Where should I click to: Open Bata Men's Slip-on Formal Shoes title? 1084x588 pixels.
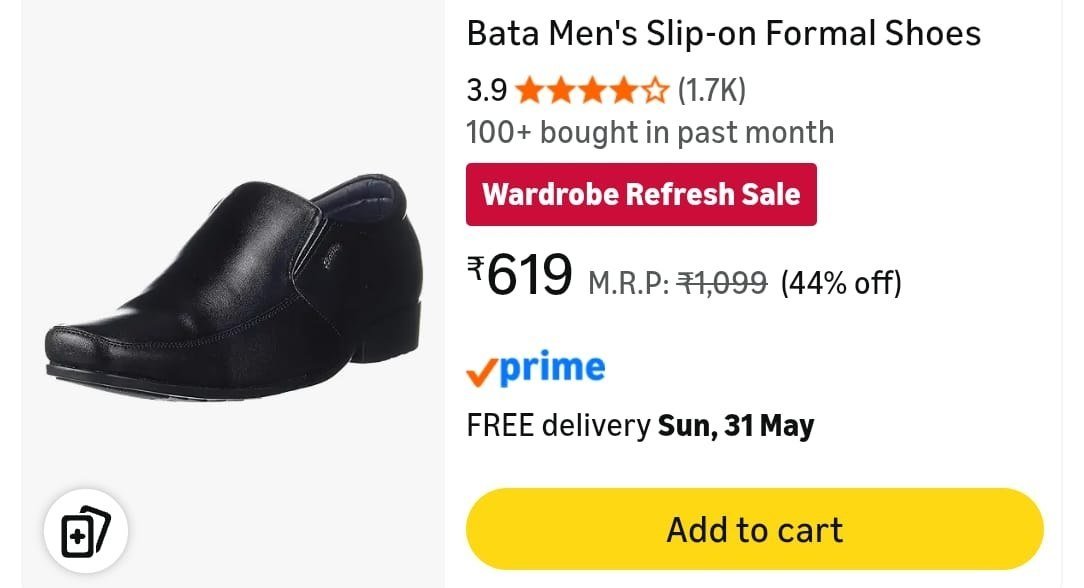pos(724,33)
